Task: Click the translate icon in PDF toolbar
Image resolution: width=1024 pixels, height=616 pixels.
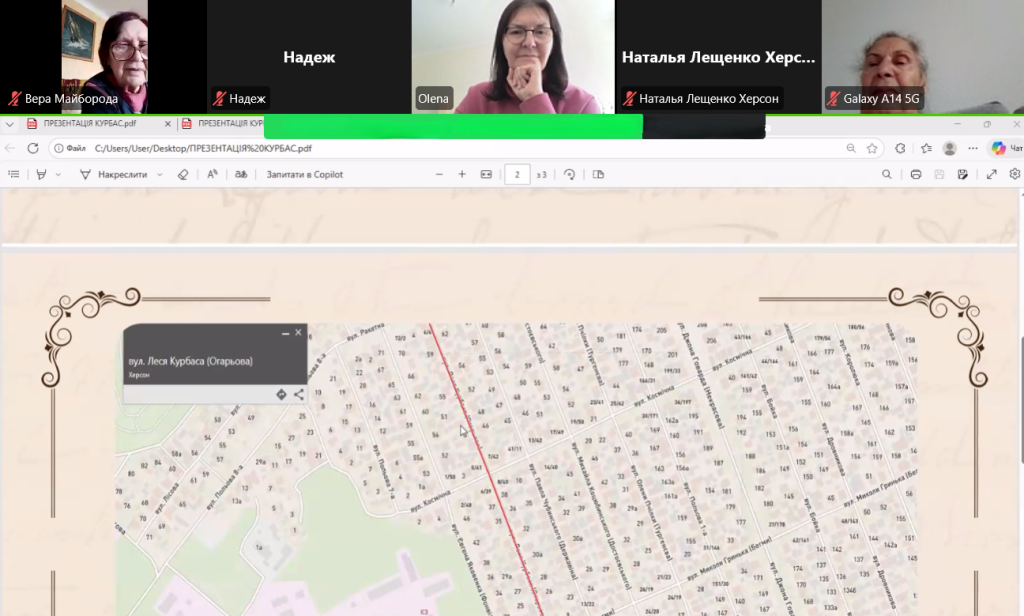Action: (240, 174)
